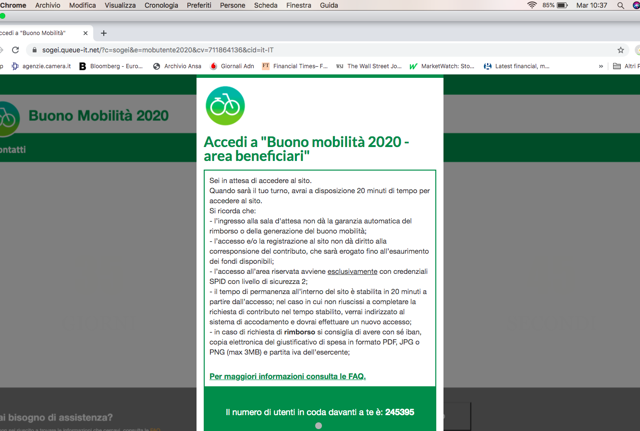Open the Visualizza menu
This screenshot has width=640, height=431.
(120, 5)
